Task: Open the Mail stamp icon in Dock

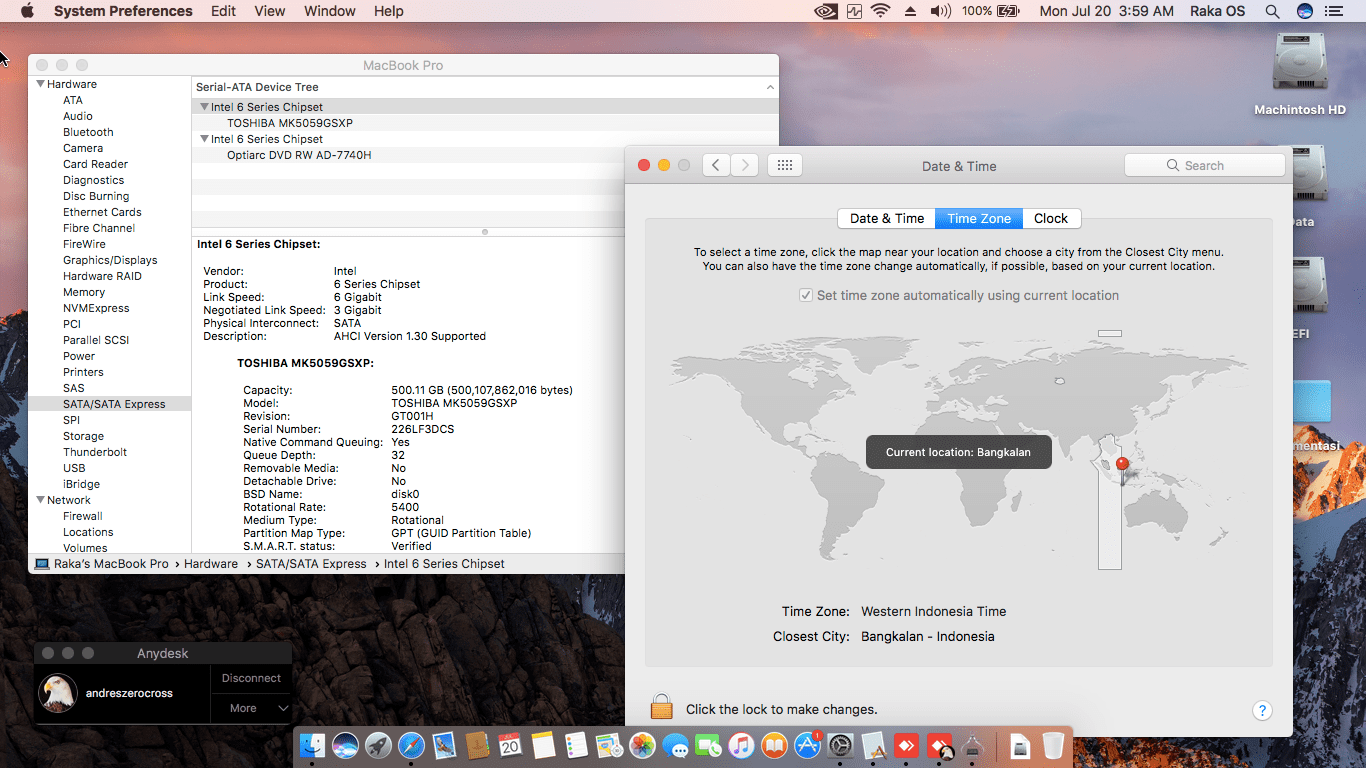Action: [x=444, y=745]
